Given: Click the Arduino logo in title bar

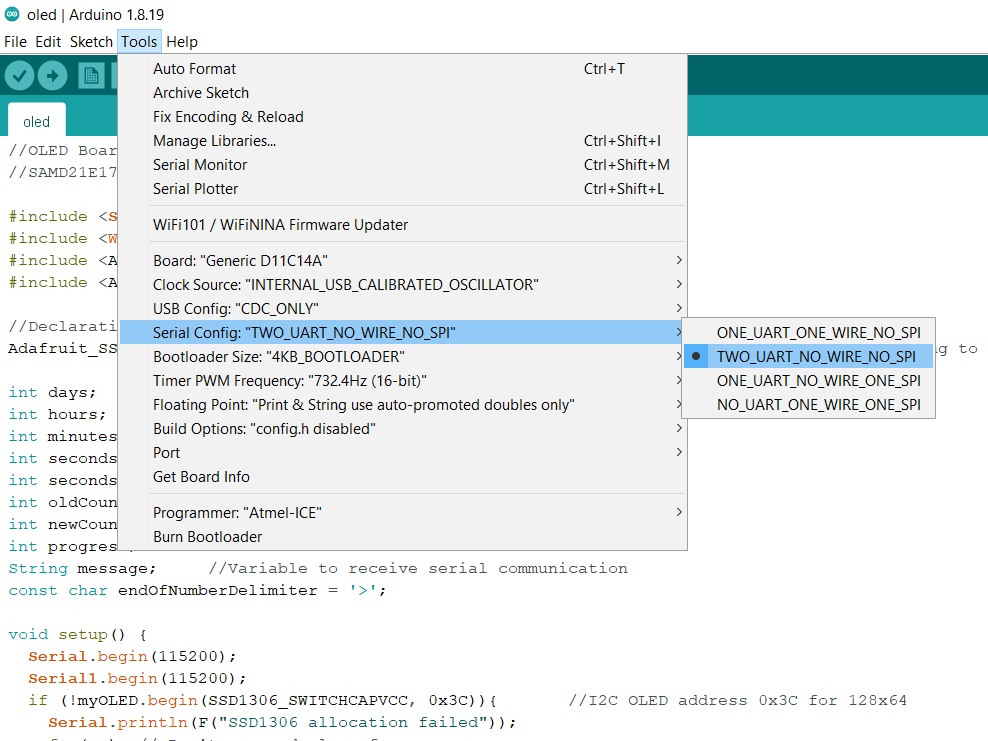Looking at the screenshot, I should [11, 14].
